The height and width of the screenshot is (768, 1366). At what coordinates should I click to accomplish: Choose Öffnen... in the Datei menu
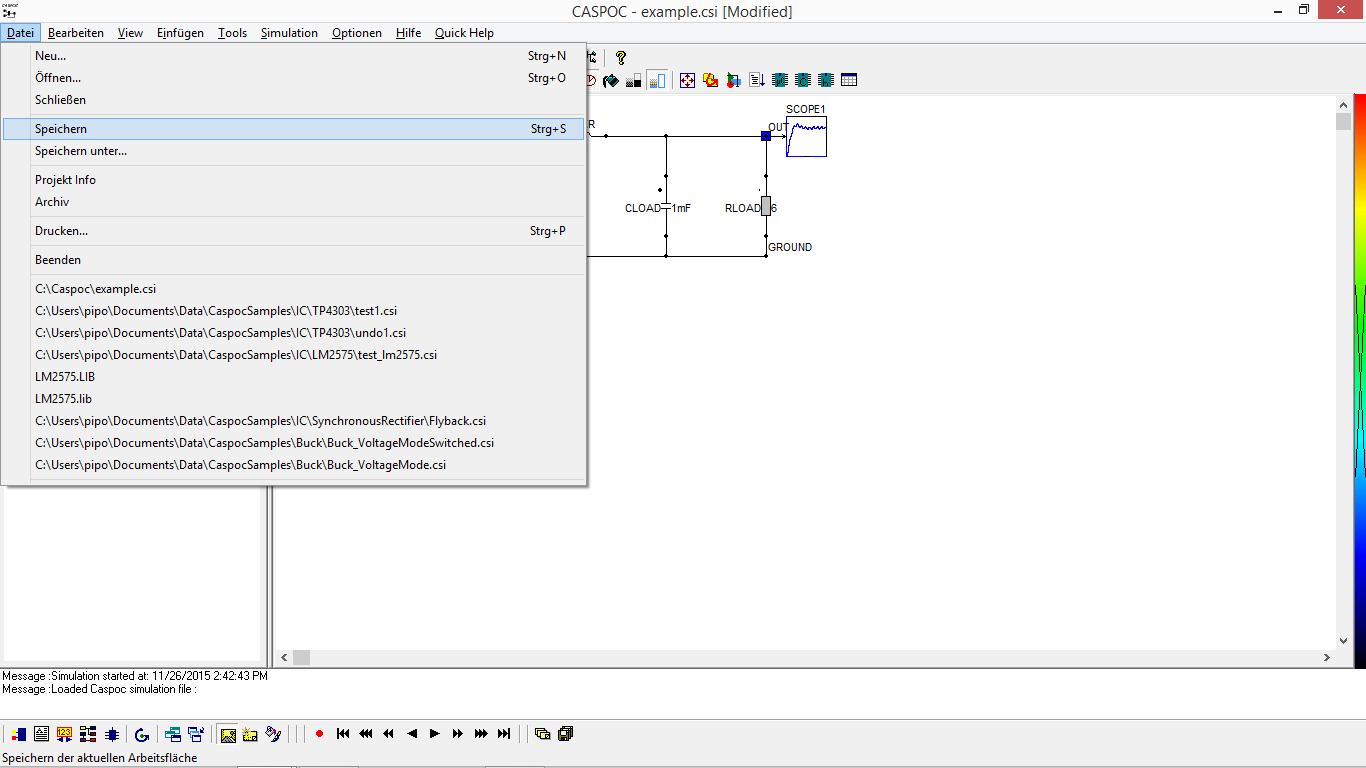[x=294, y=78]
